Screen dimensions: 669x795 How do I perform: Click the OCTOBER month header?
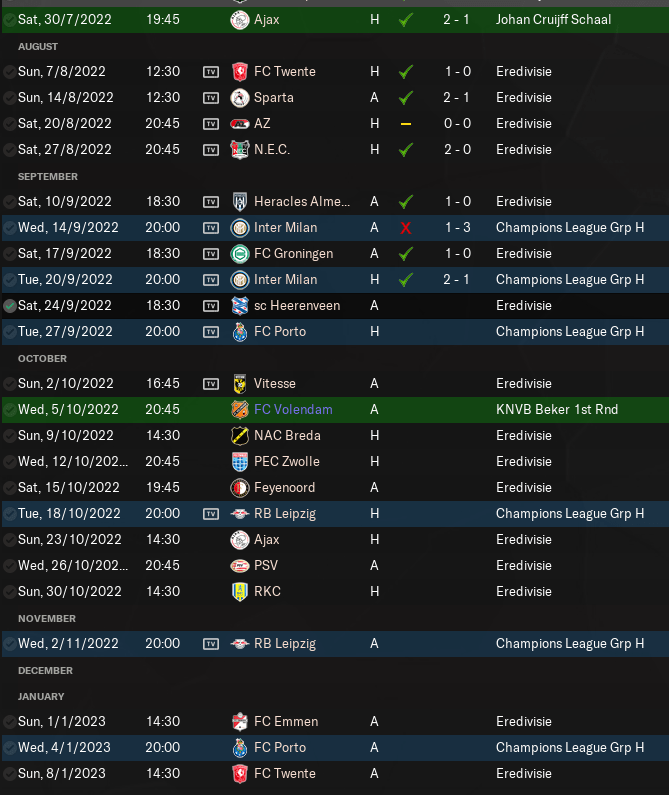pos(42,358)
